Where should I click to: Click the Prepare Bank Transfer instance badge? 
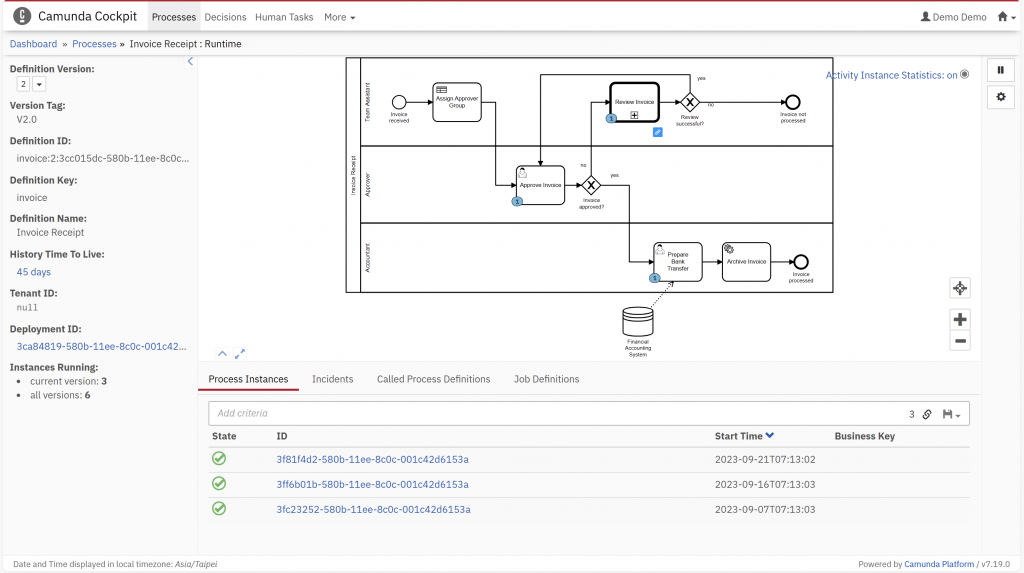pos(655,278)
